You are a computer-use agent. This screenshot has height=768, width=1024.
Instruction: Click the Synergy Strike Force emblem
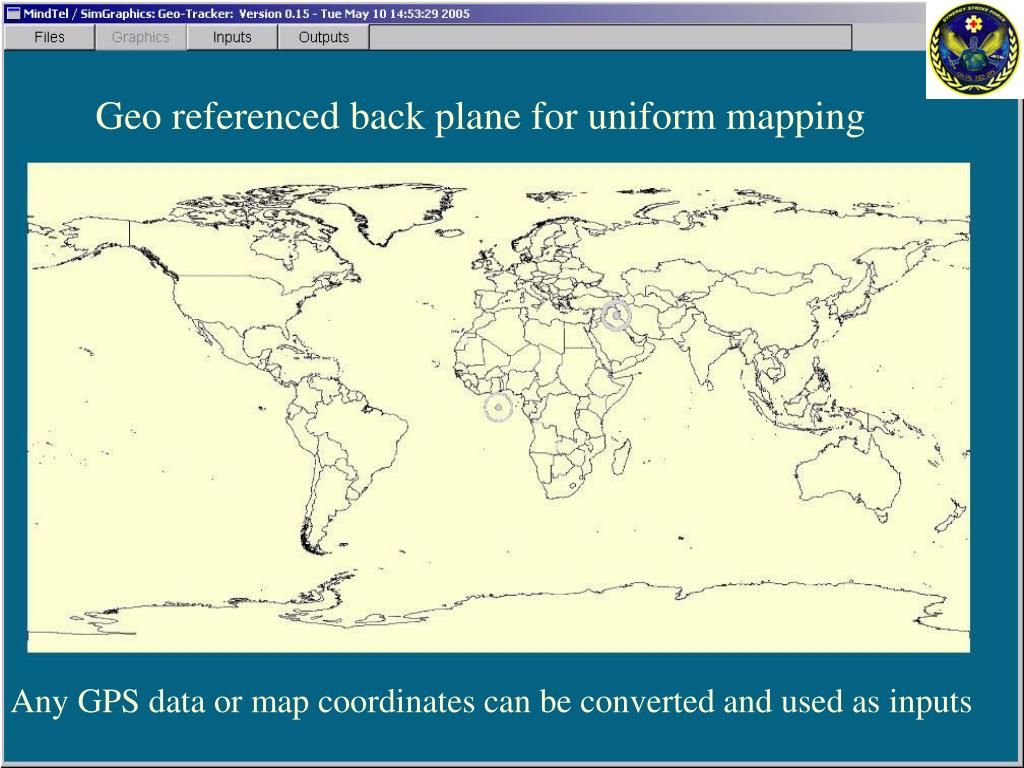pyautogui.click(x=974, y=50)
